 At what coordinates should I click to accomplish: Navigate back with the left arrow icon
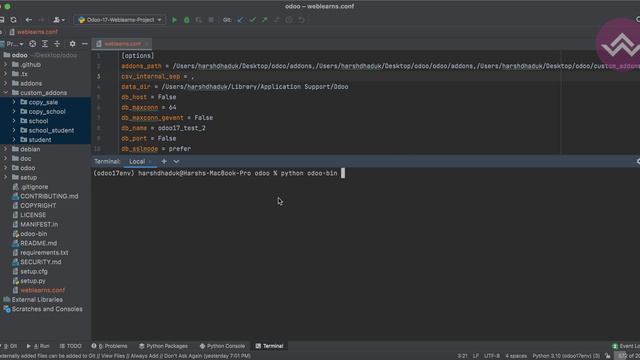(29, 20)
